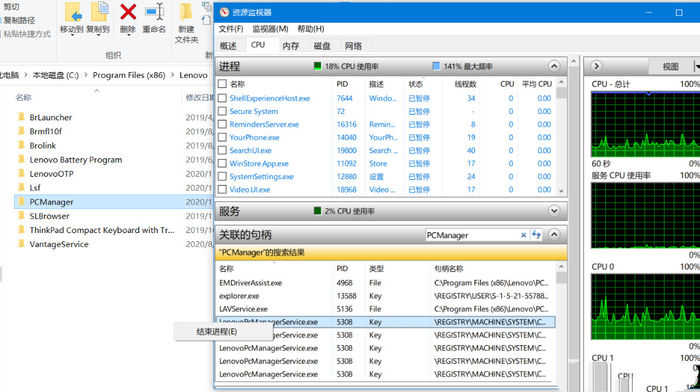Check the SearchUI.exe process checkbox
Image resolution: width=700 pixels, height=392 pixels.
[222, 150]
